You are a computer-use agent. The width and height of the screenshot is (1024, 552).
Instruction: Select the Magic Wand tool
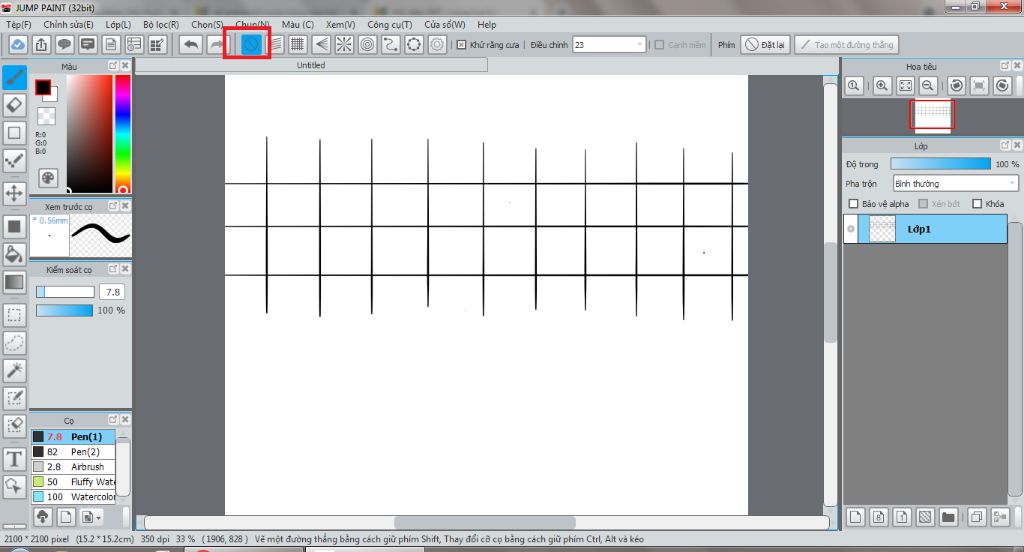click(x=14, y=370)
